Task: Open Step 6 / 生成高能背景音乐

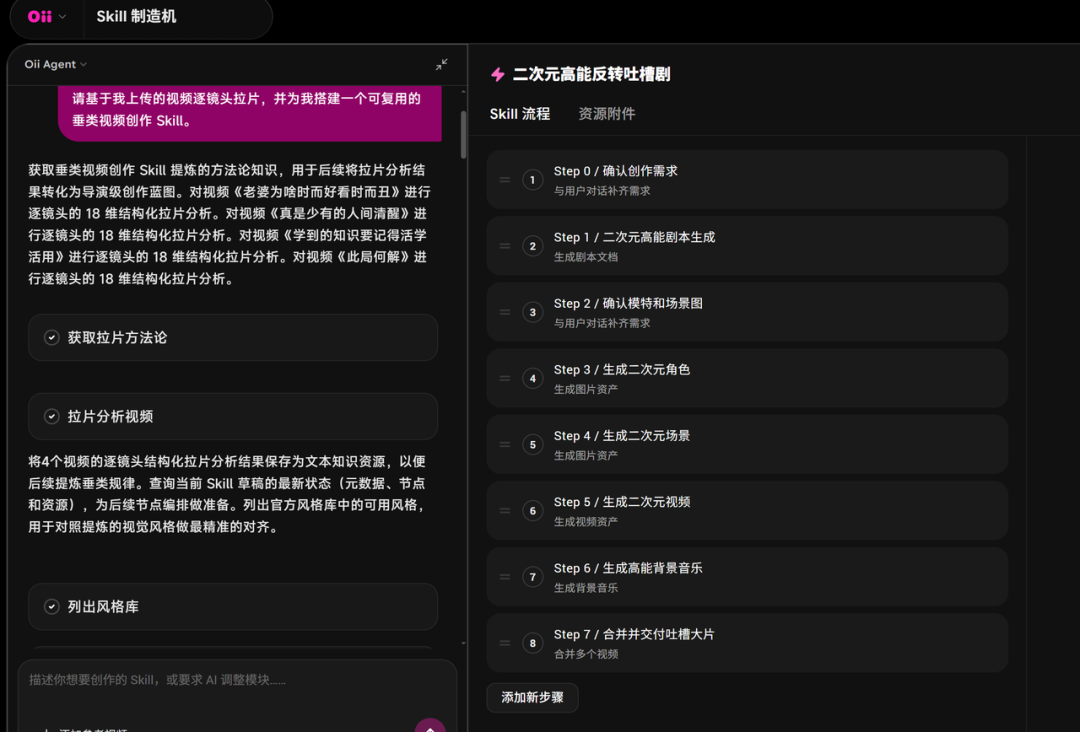Action: click(x=747, y=576)
